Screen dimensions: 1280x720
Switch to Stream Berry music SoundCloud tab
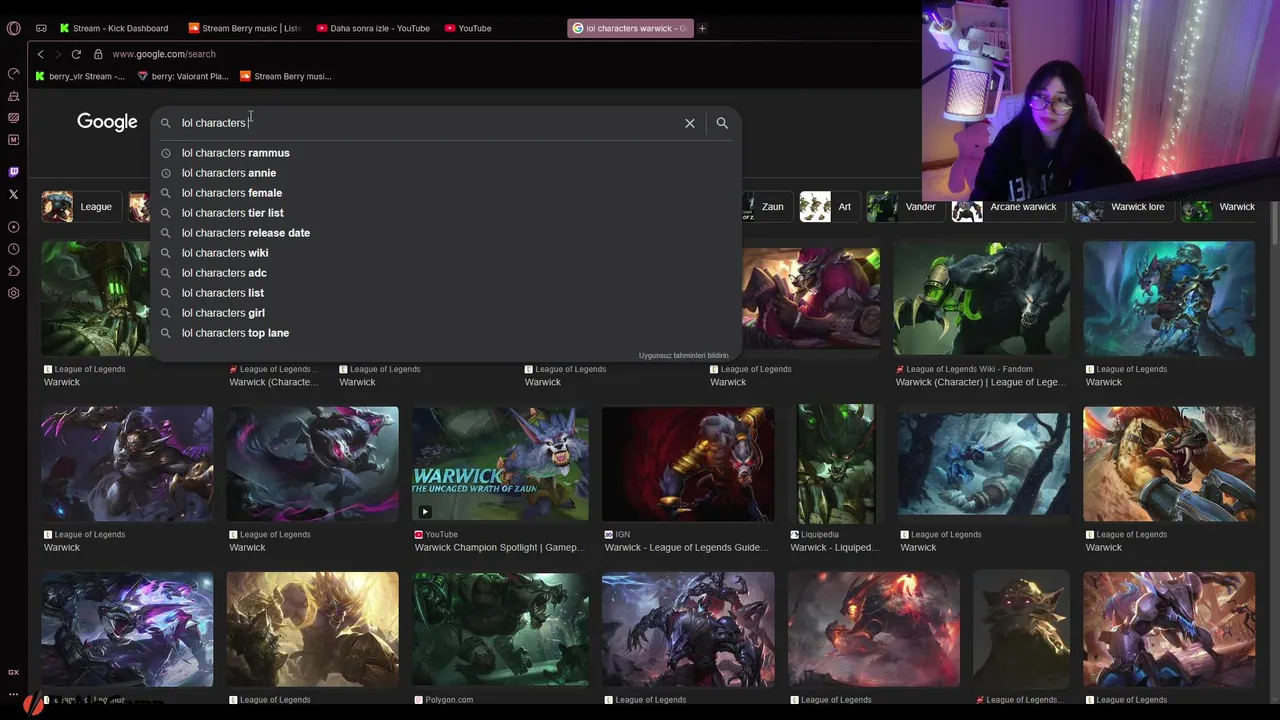coord(244,28)
